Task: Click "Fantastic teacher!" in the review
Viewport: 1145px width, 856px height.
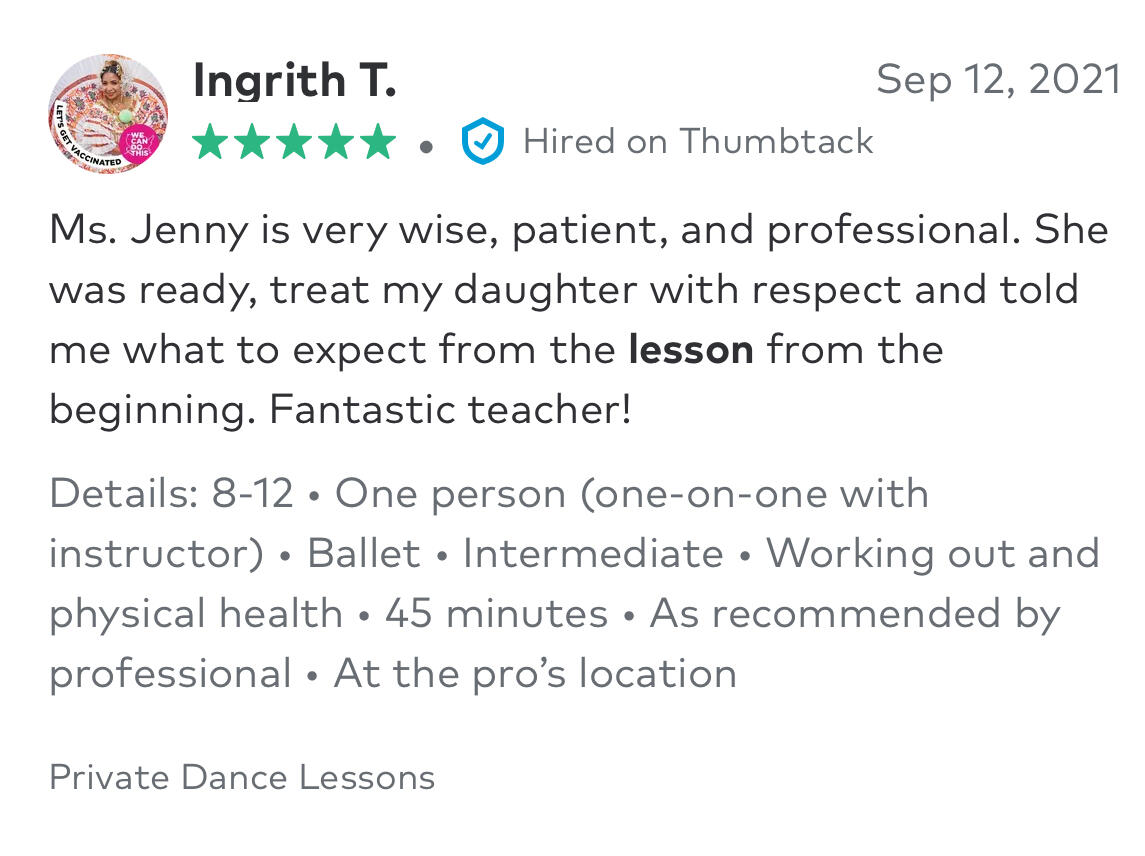Action: [x=450, y=410]
